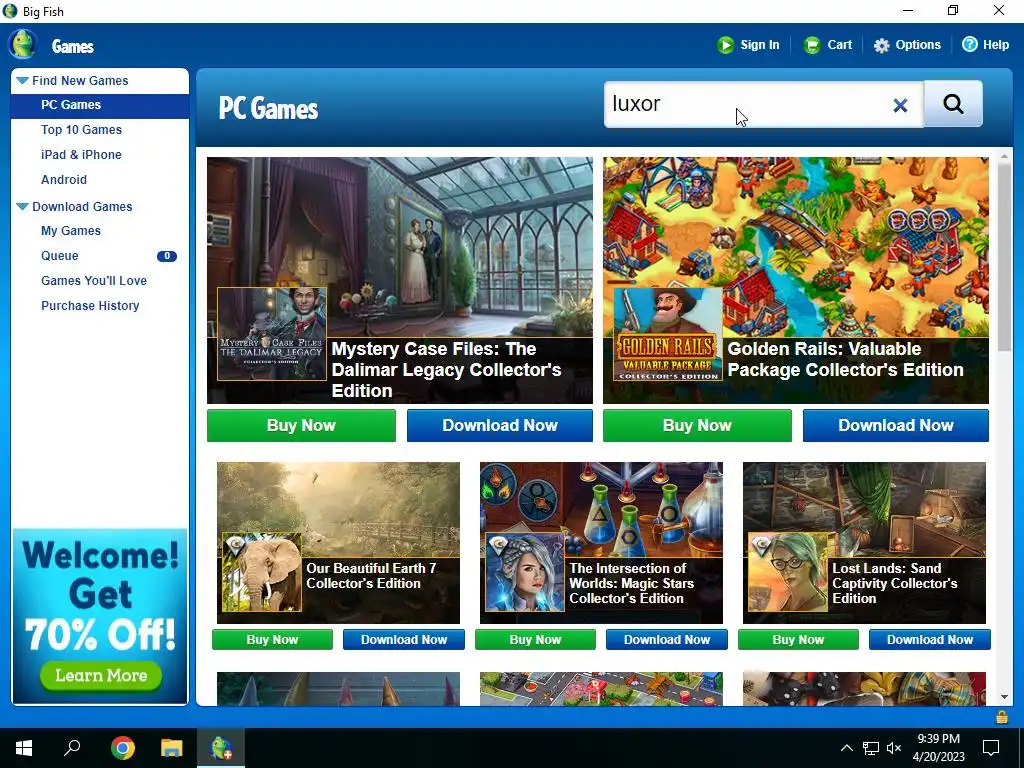The height and width of the screenshot is (768, 1024).
Task: Click the Big Fish logo in header
Action: click(23, 44)
